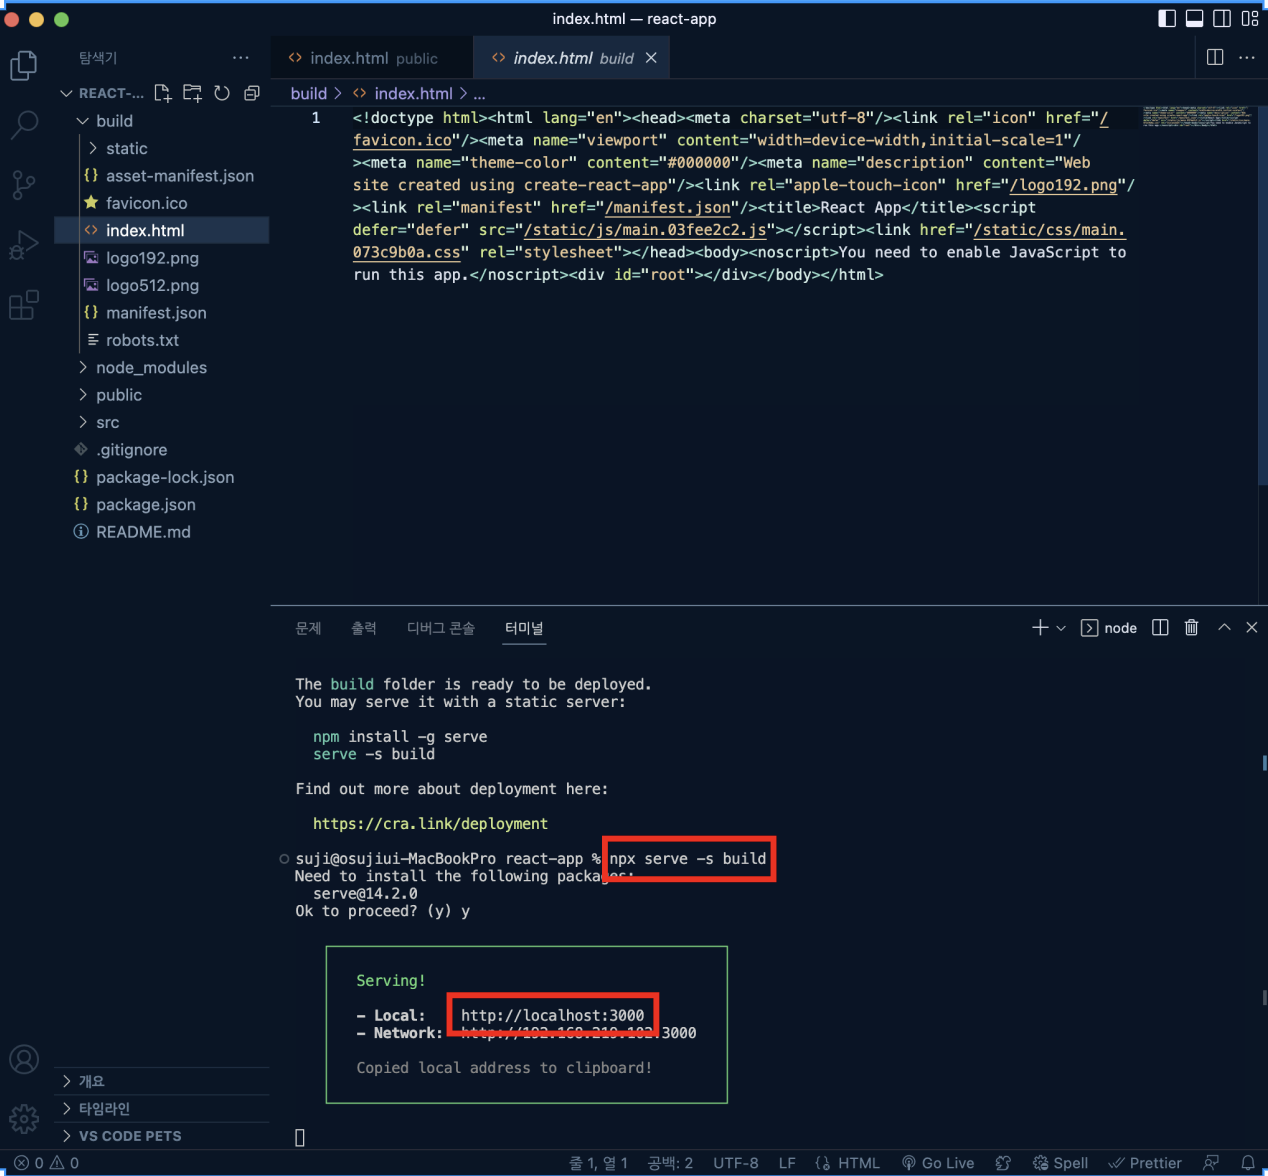
Task: Open the Extensions view
Action: (23, 305)
